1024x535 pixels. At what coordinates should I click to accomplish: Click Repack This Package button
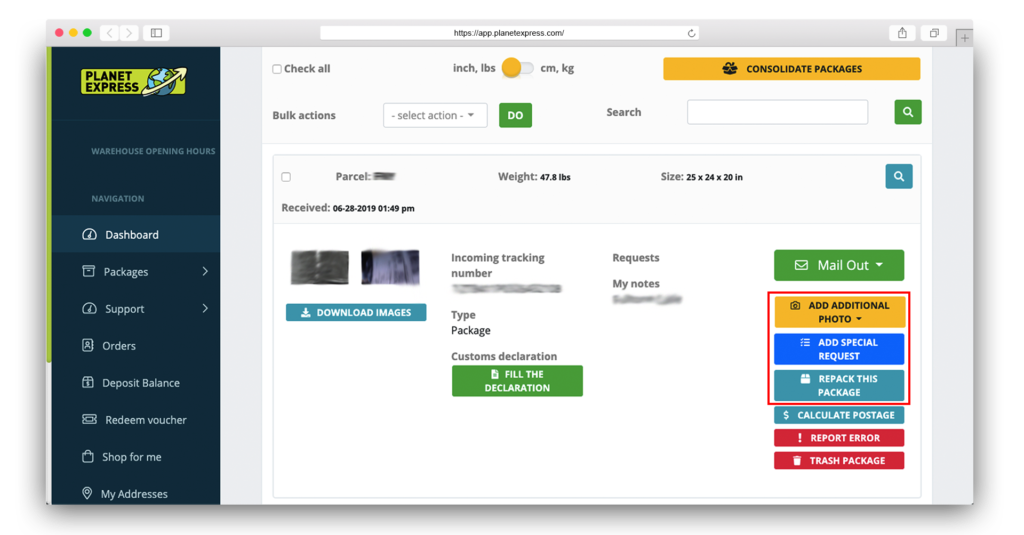(x=839, y=385)
